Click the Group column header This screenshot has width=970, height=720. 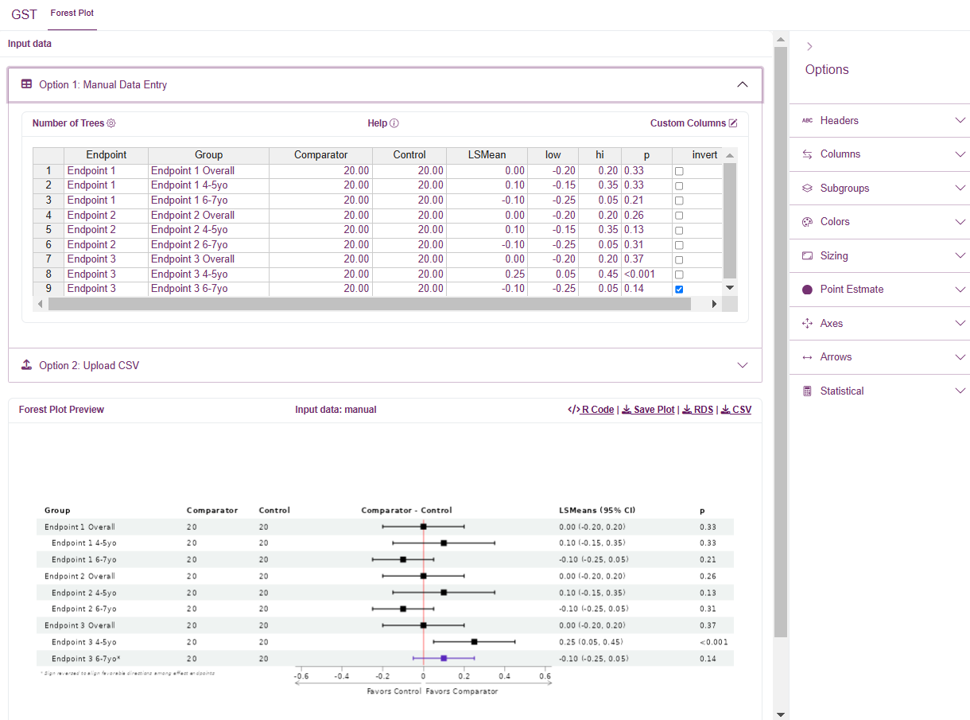tap(209, 155)
